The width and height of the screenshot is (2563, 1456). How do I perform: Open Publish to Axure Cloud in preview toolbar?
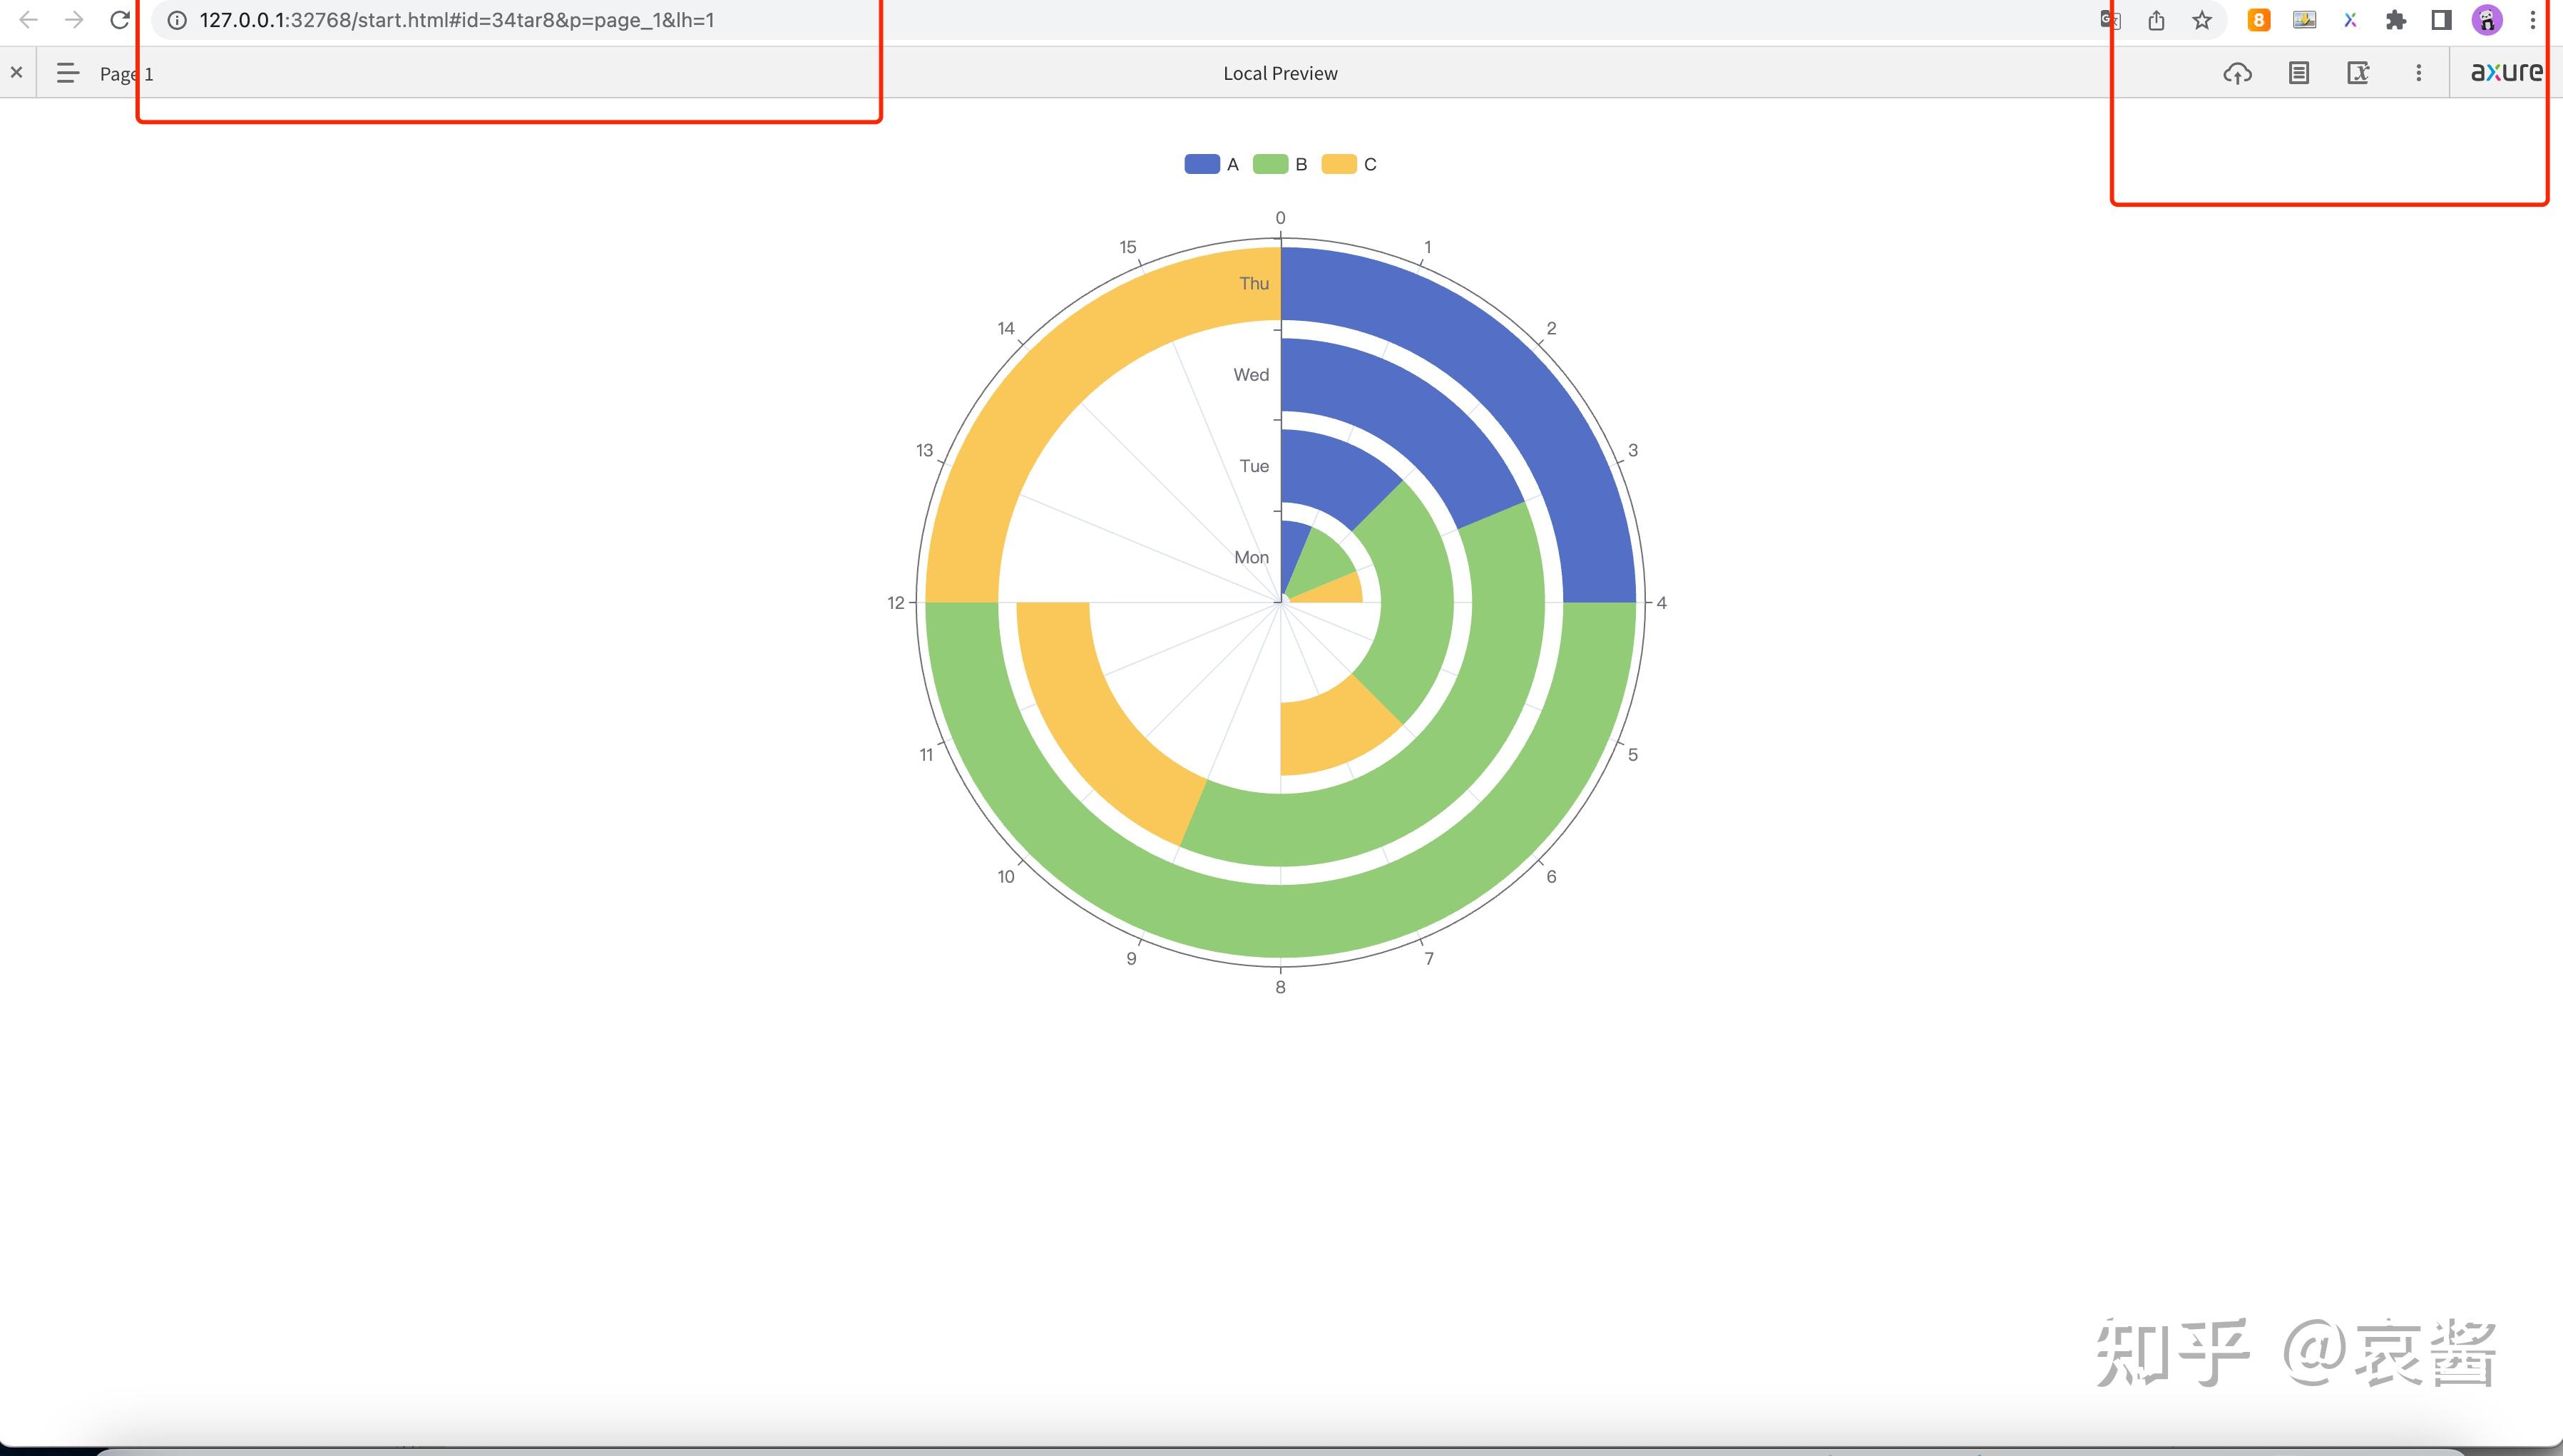coord(2238,73)
